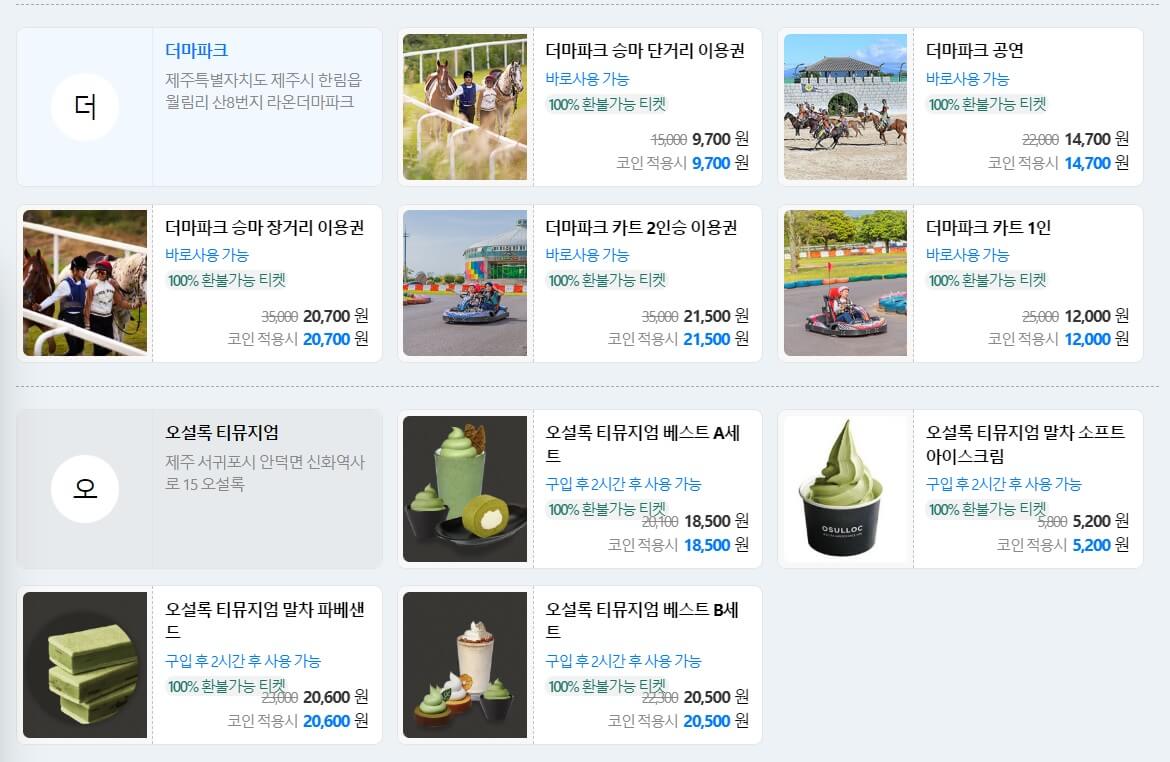The image size is (1170, 762).
Task: Open 오설록 티뮤지엄 말차 소프트 아이스크림 title
Action: [1025, 443]
